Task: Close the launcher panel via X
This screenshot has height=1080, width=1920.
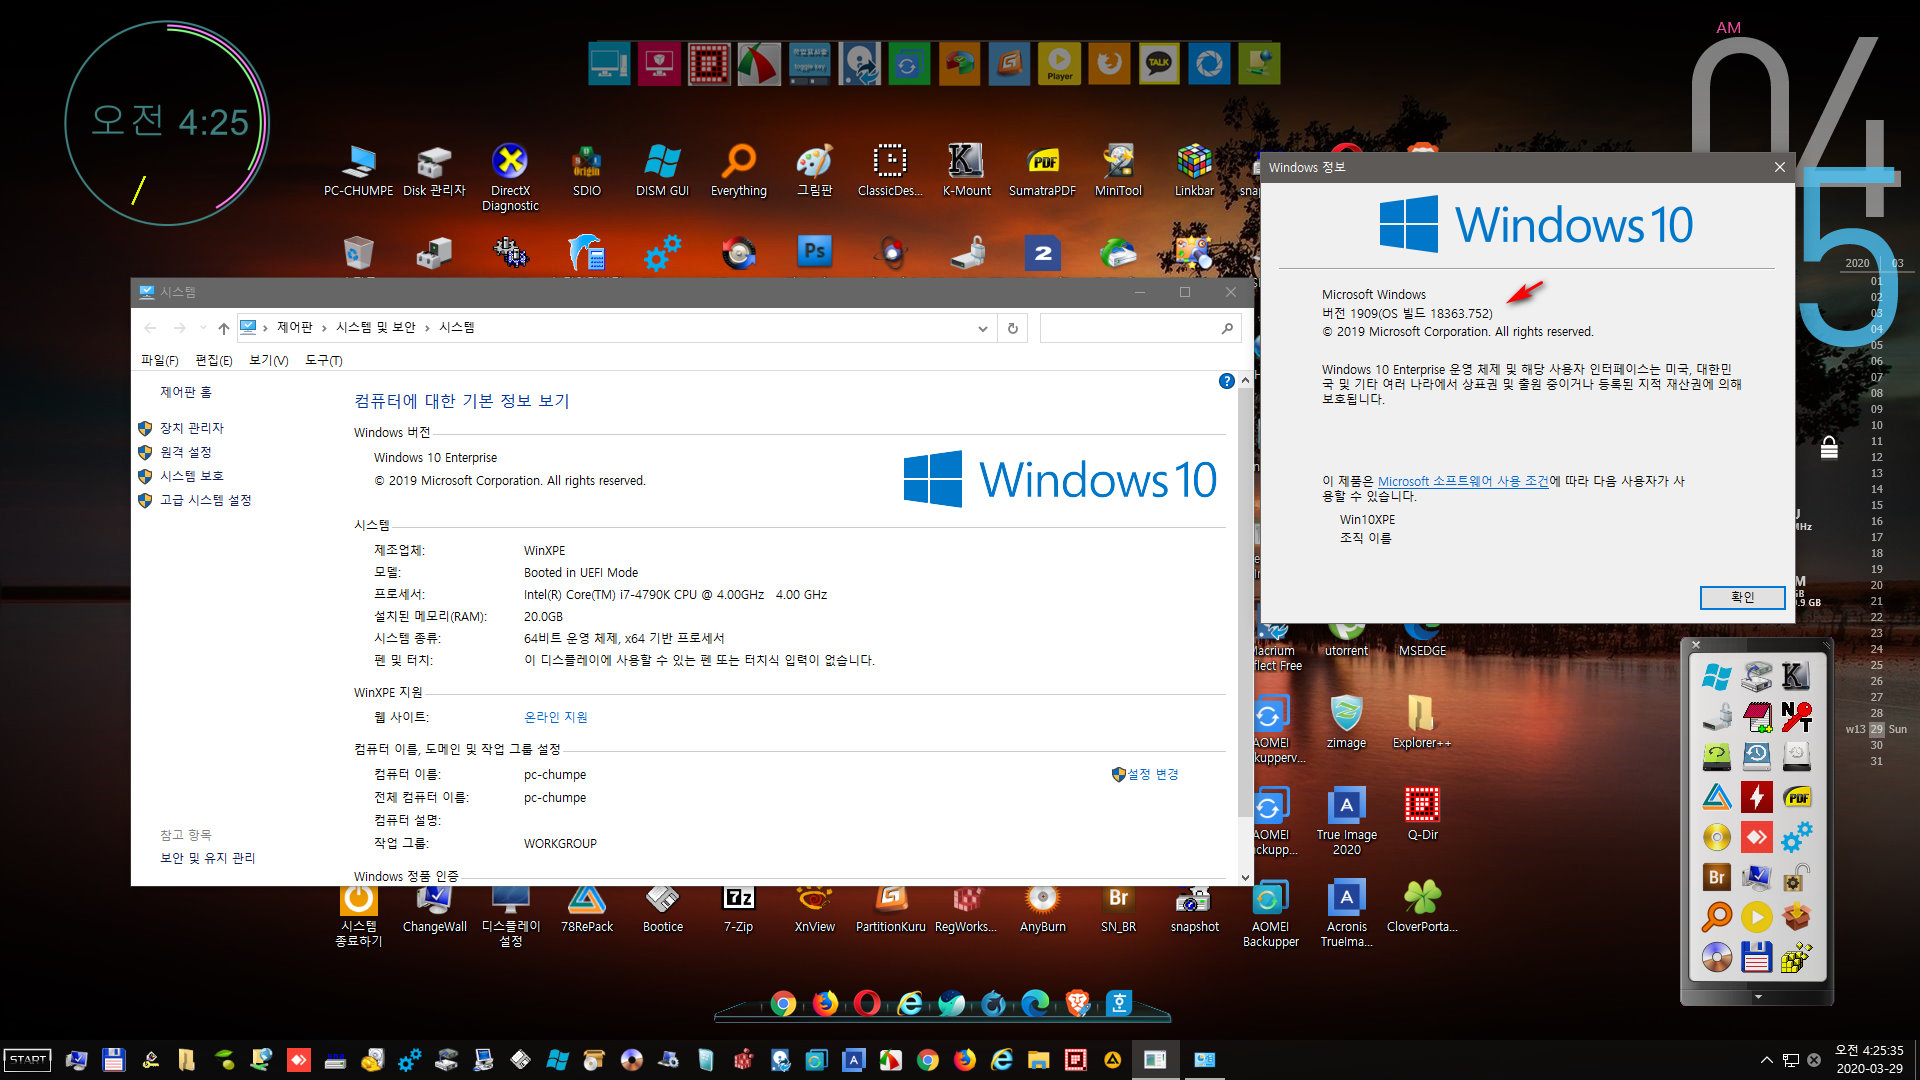Action: point(1696,645)
